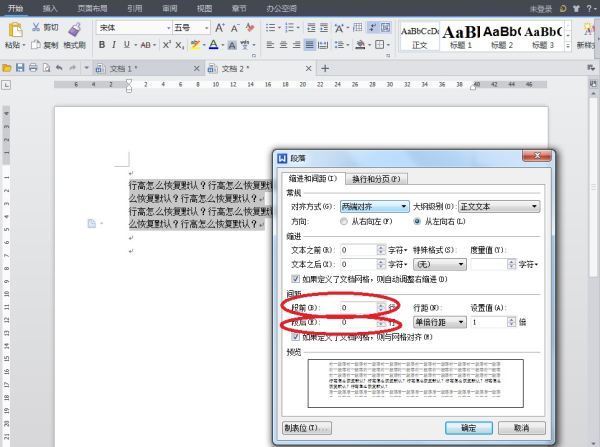Open the outline level (大纲级别) dropdown
The image size is (600, 447).
[x=499, y=207]
